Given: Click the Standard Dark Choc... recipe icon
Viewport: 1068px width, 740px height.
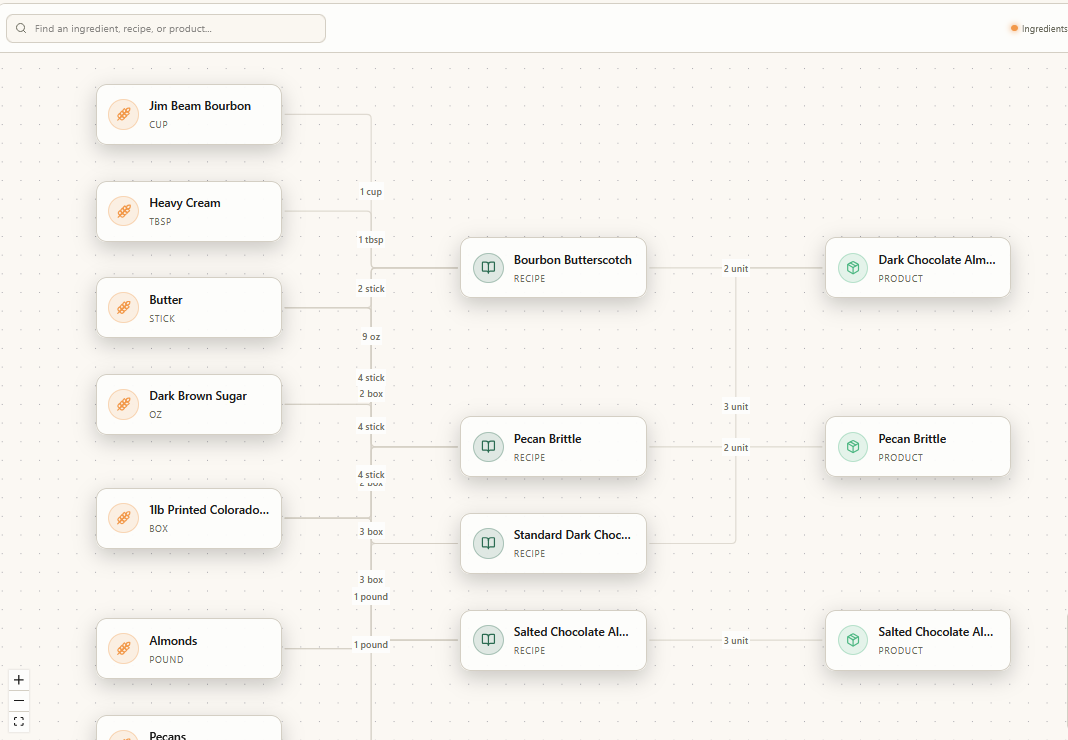Looking at the screenshot, I should click(488, 543).
